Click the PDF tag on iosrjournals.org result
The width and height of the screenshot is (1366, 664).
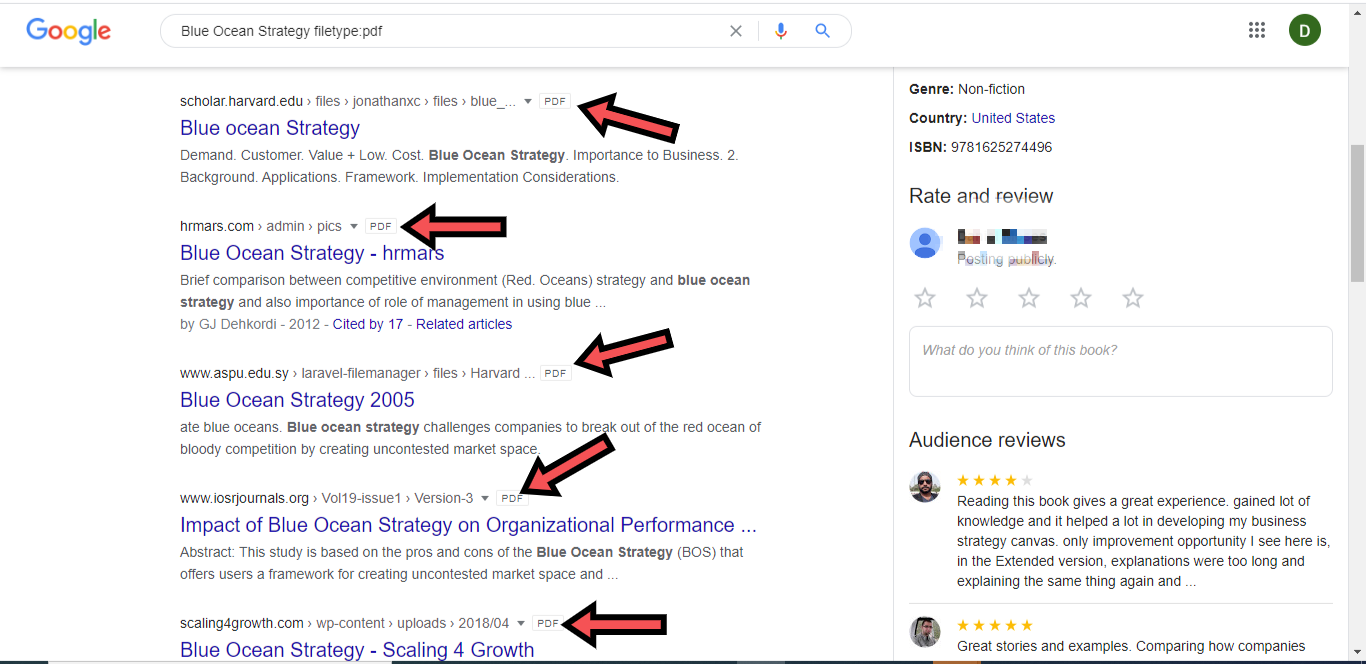(512, 498)
